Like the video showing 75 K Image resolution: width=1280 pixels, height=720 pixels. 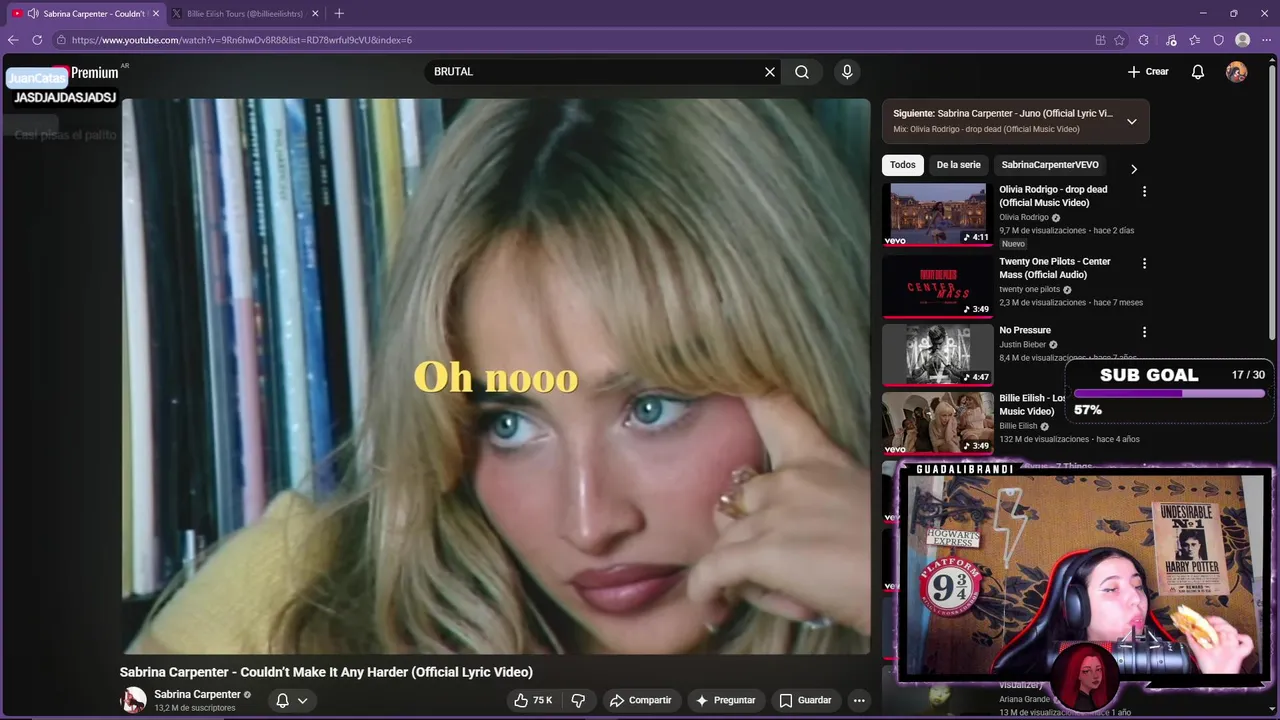(x=533, y=700)
